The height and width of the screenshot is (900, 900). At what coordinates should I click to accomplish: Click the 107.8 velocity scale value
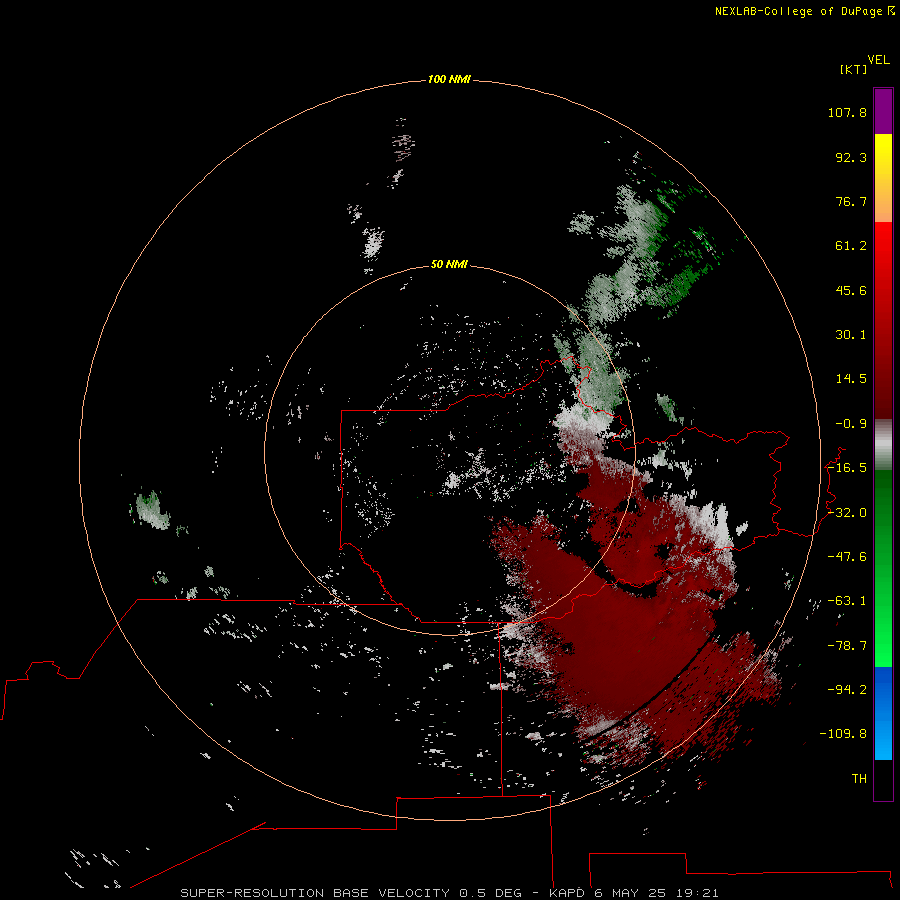coord(847,112)
